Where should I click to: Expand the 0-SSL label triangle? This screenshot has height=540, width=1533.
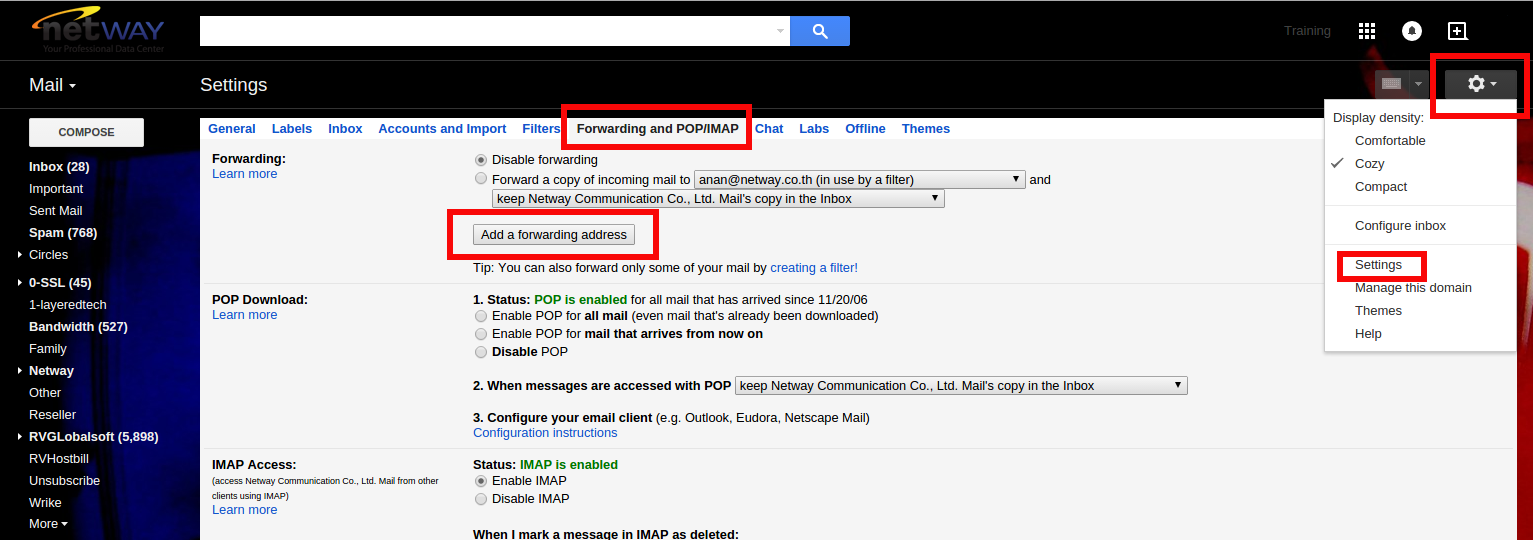pyautogui.click(x=19, y=283)
